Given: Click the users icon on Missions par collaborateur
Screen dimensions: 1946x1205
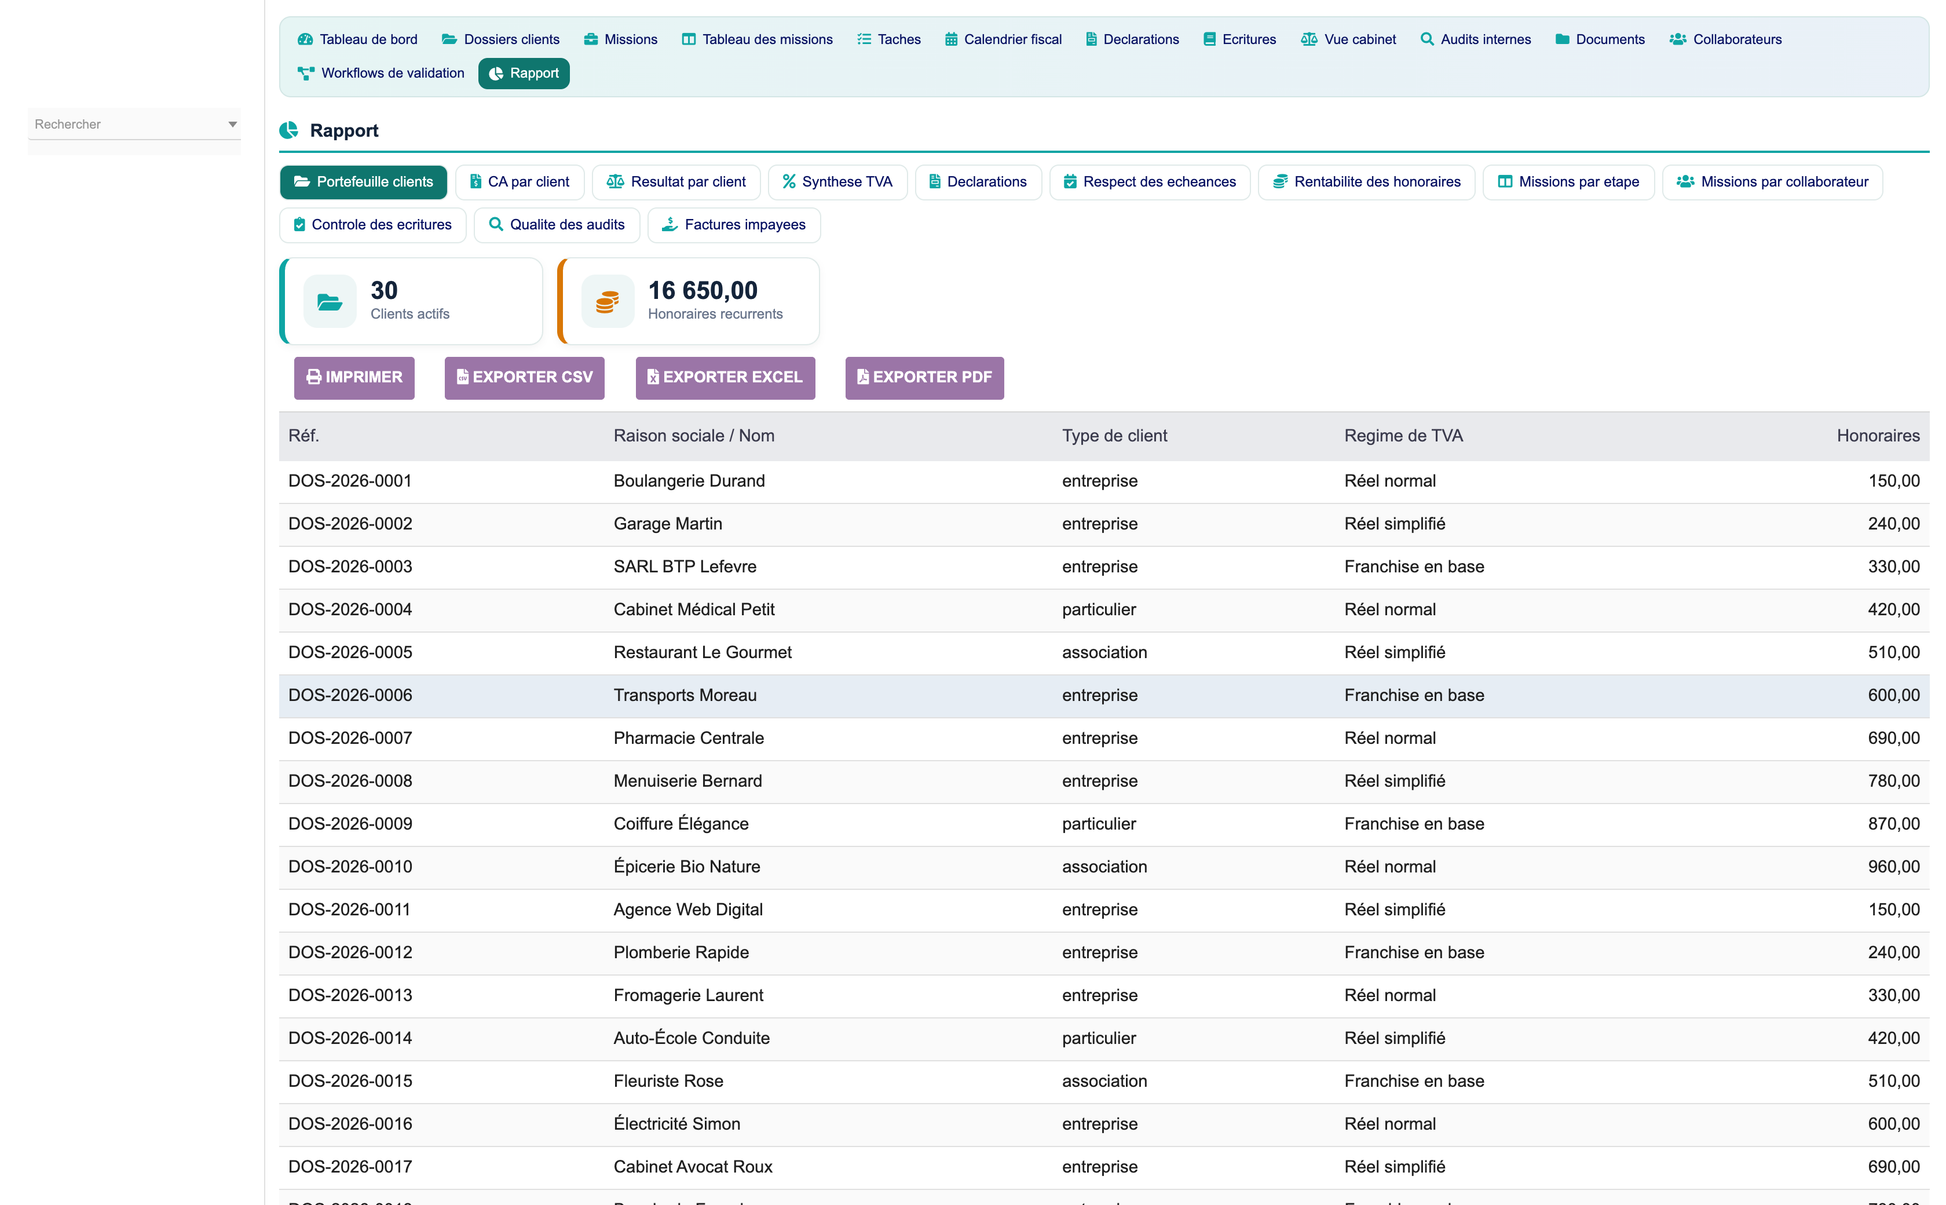Looking at the screenshot, I should coord(1685,182).
